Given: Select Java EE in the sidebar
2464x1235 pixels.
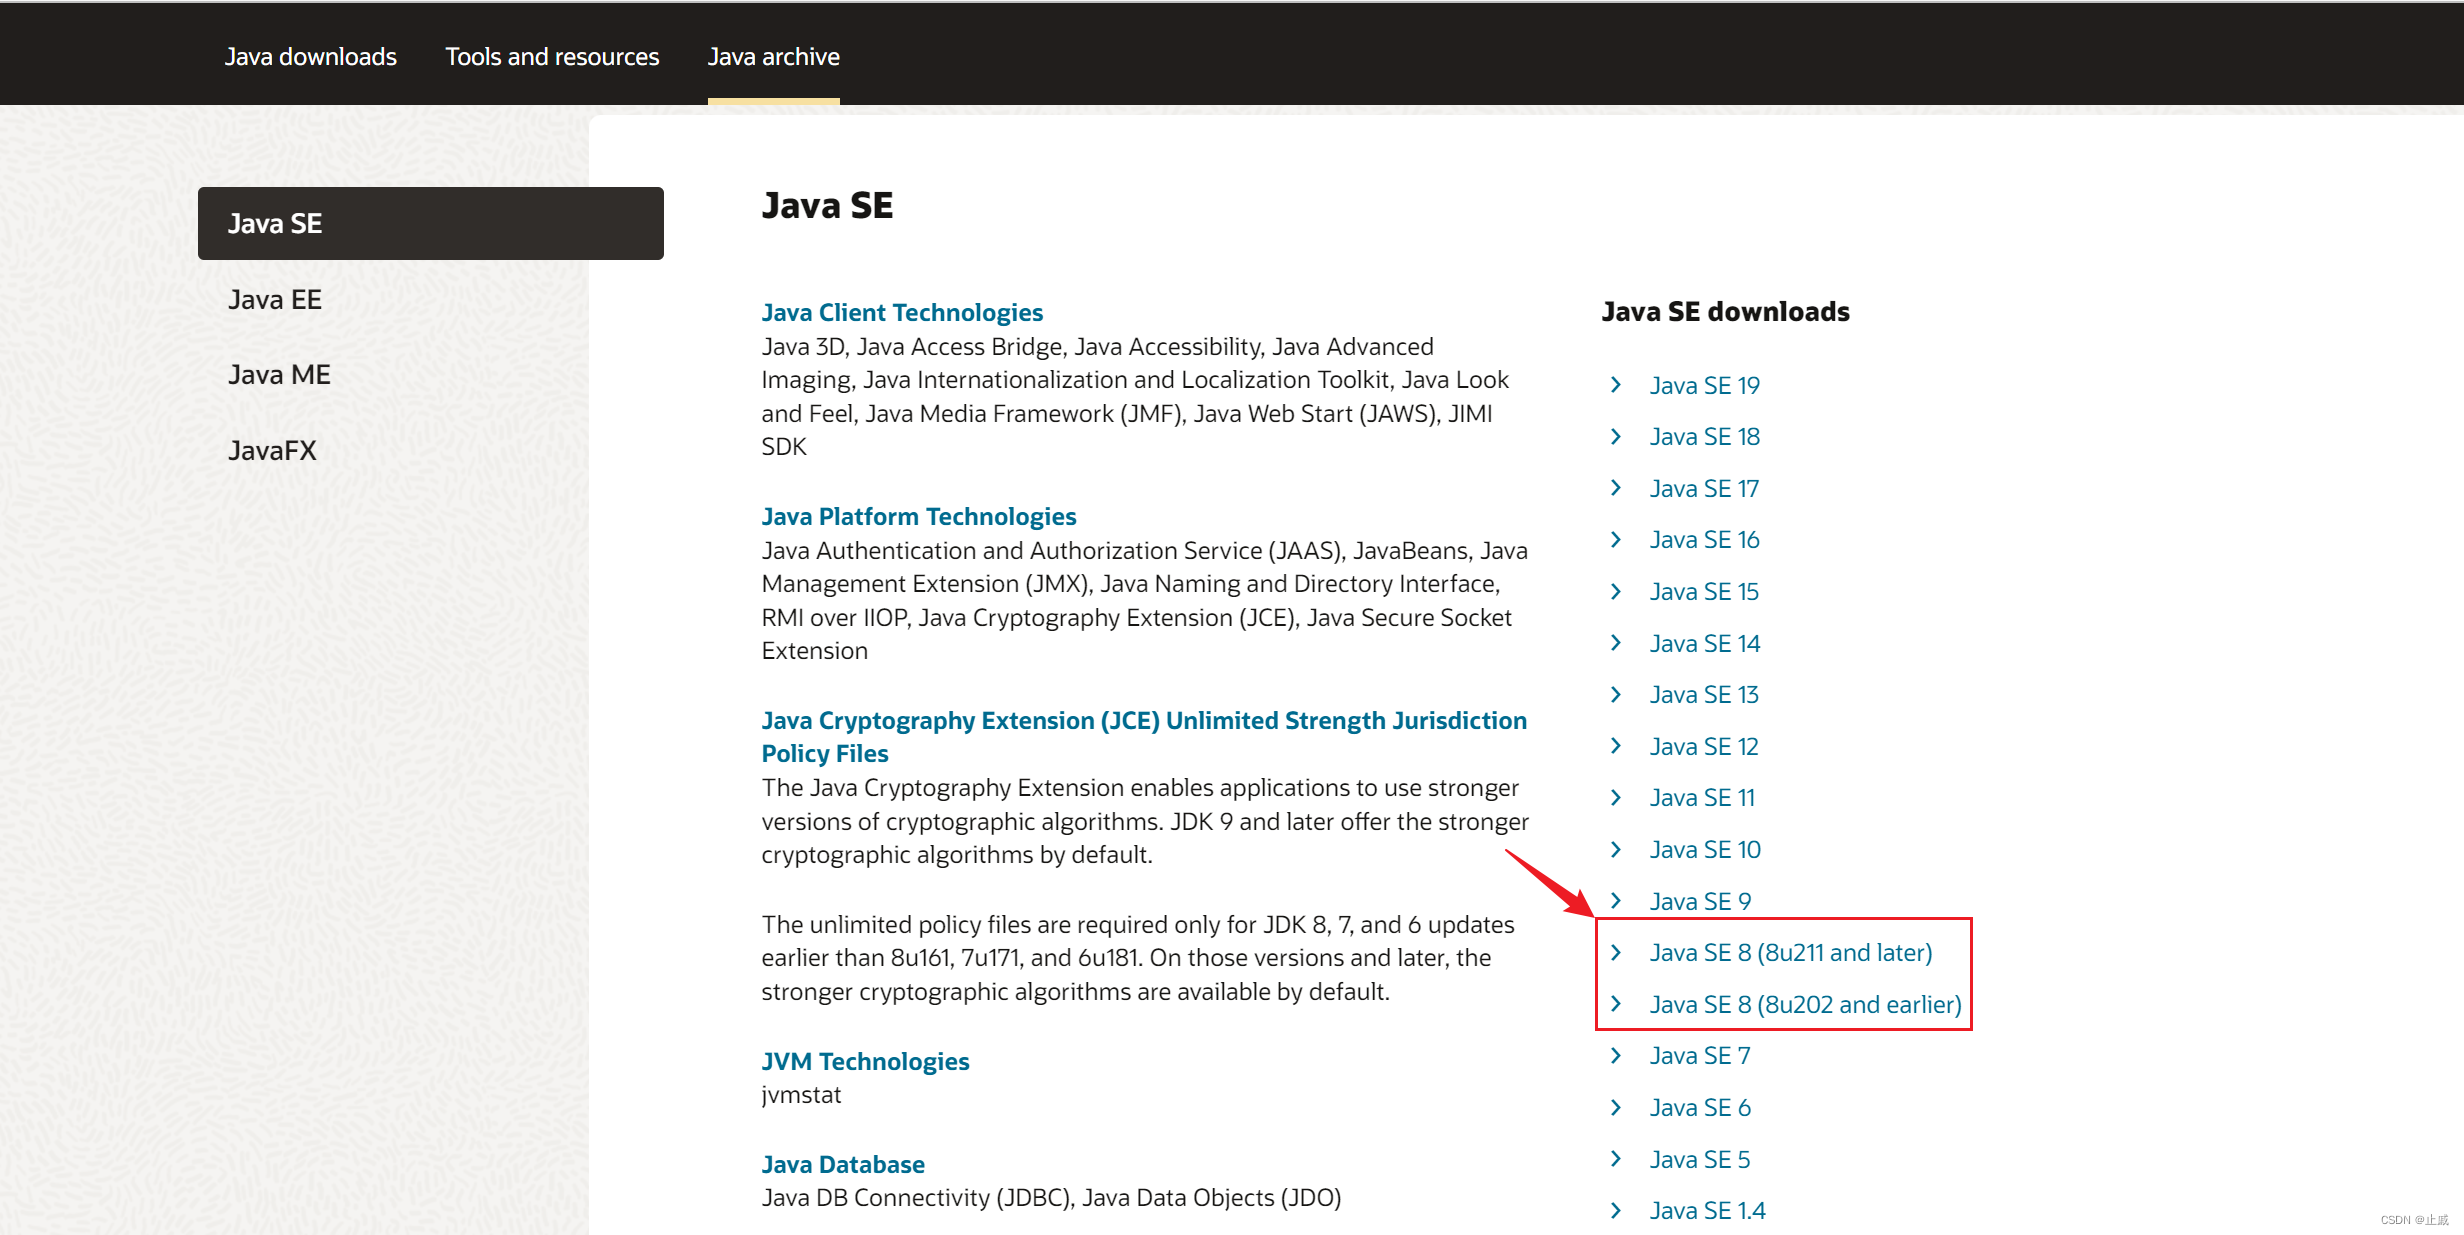Looking at the screenshot, I should pyautogui.click(x=275, y=300).
